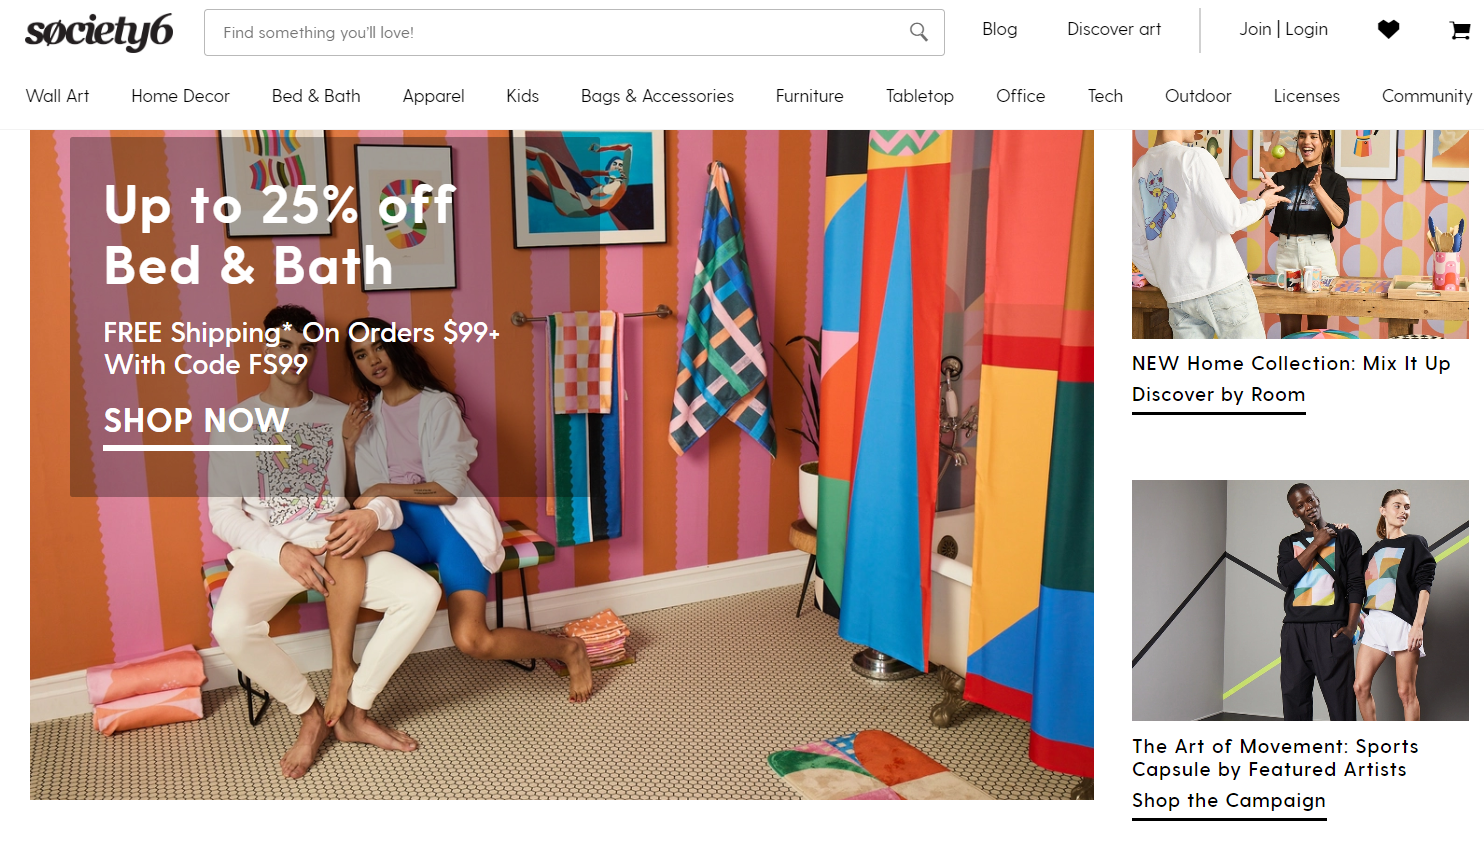This screenshot has height=851, width=1484.
Task: Open Bags & Accessories menu
Action: (657, 96)
